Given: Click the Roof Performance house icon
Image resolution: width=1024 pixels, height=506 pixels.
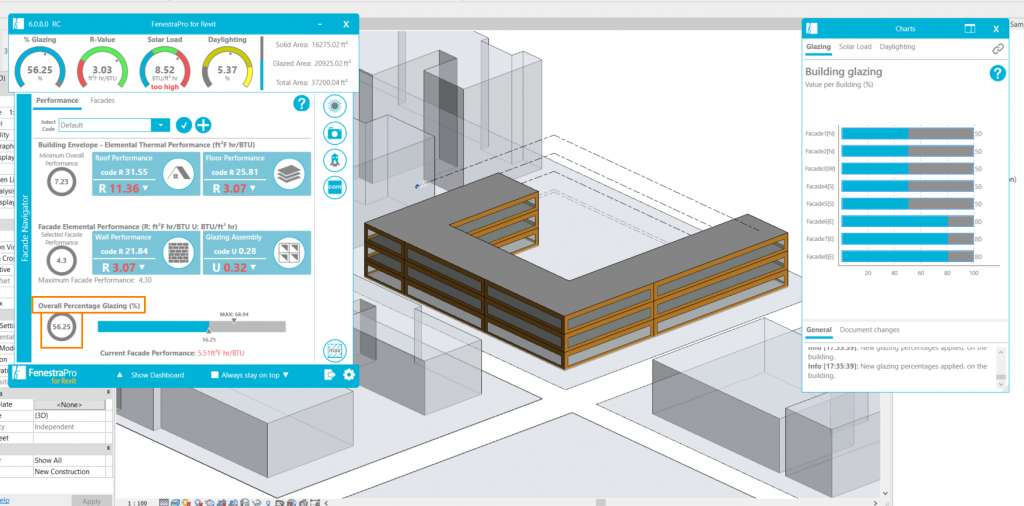Looking at the screenshot, I should [176, 174].
